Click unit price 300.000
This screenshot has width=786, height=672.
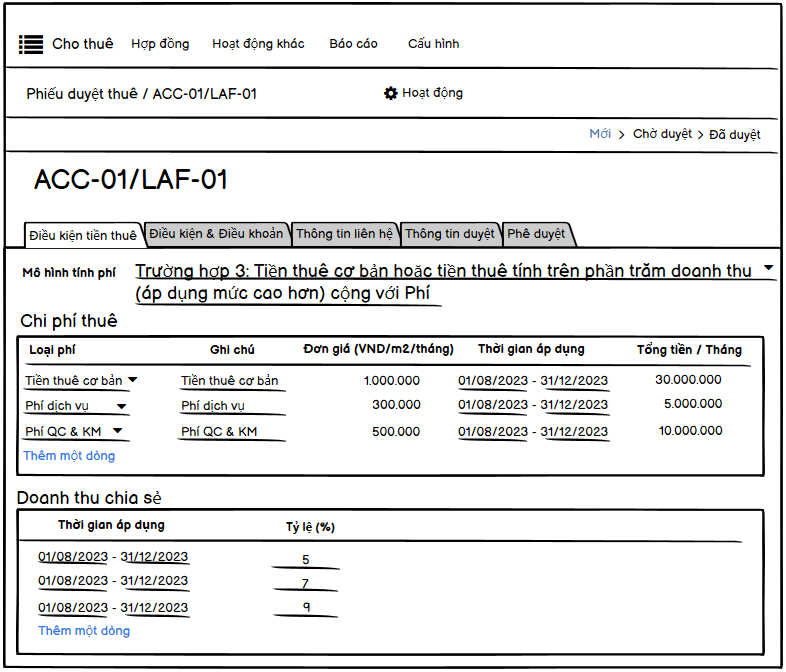(396, 405)
